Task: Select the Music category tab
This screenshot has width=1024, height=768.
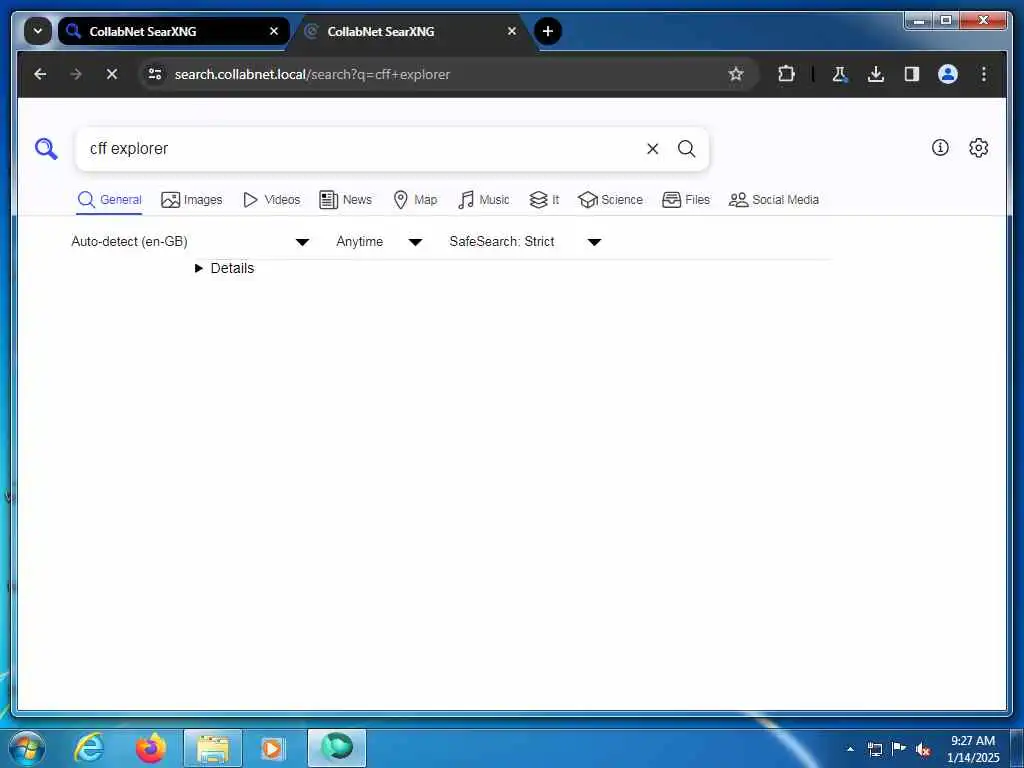Action: click(x=484, y=200)
